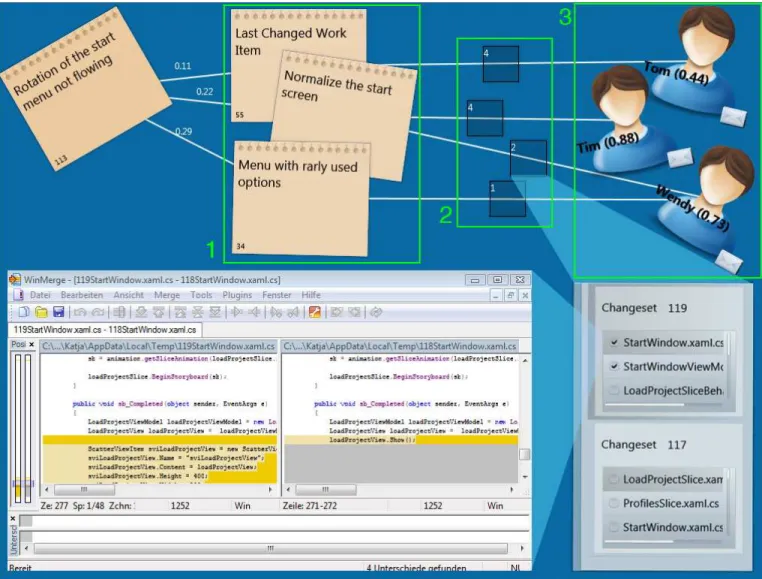Click the left diff pane horizontal scrollbar thumb

[85, 490]
